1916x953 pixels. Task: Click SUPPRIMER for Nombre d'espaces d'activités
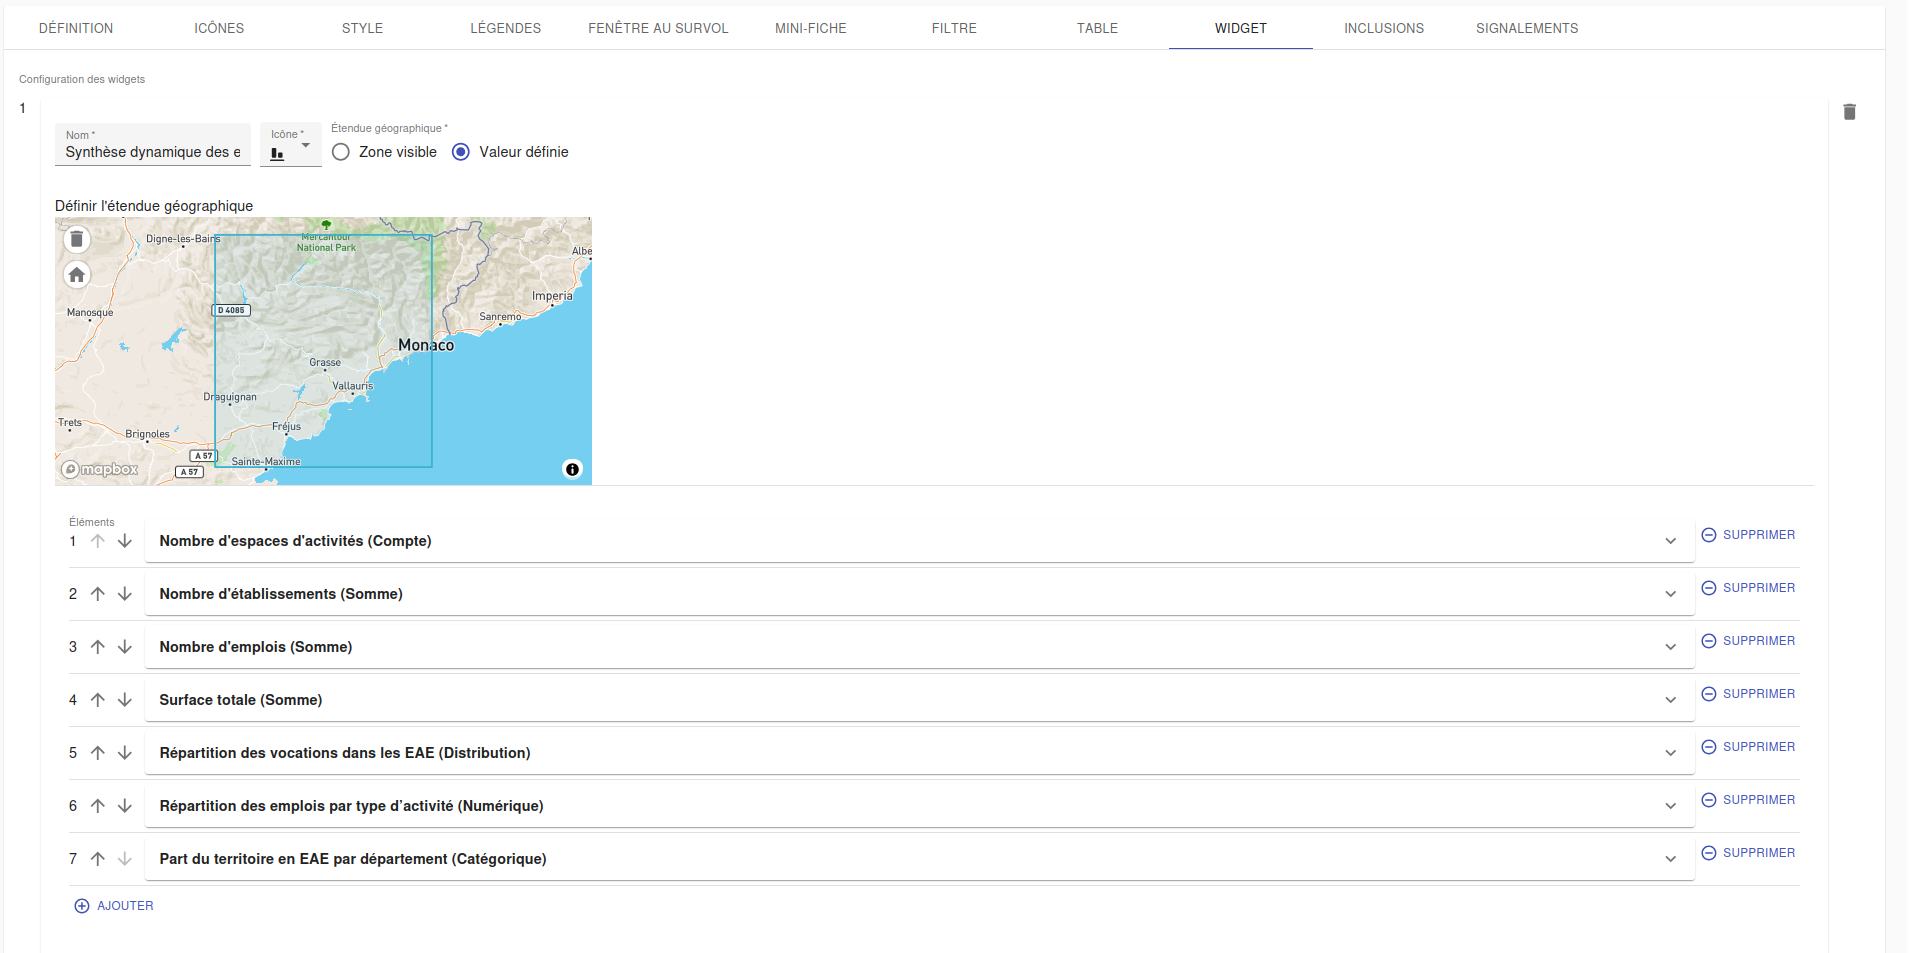click(x=1748, y=535)
